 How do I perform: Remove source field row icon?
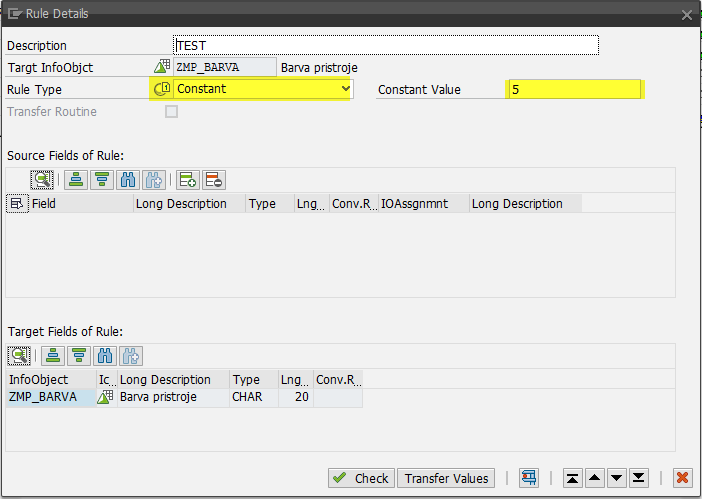click(214, 180)
